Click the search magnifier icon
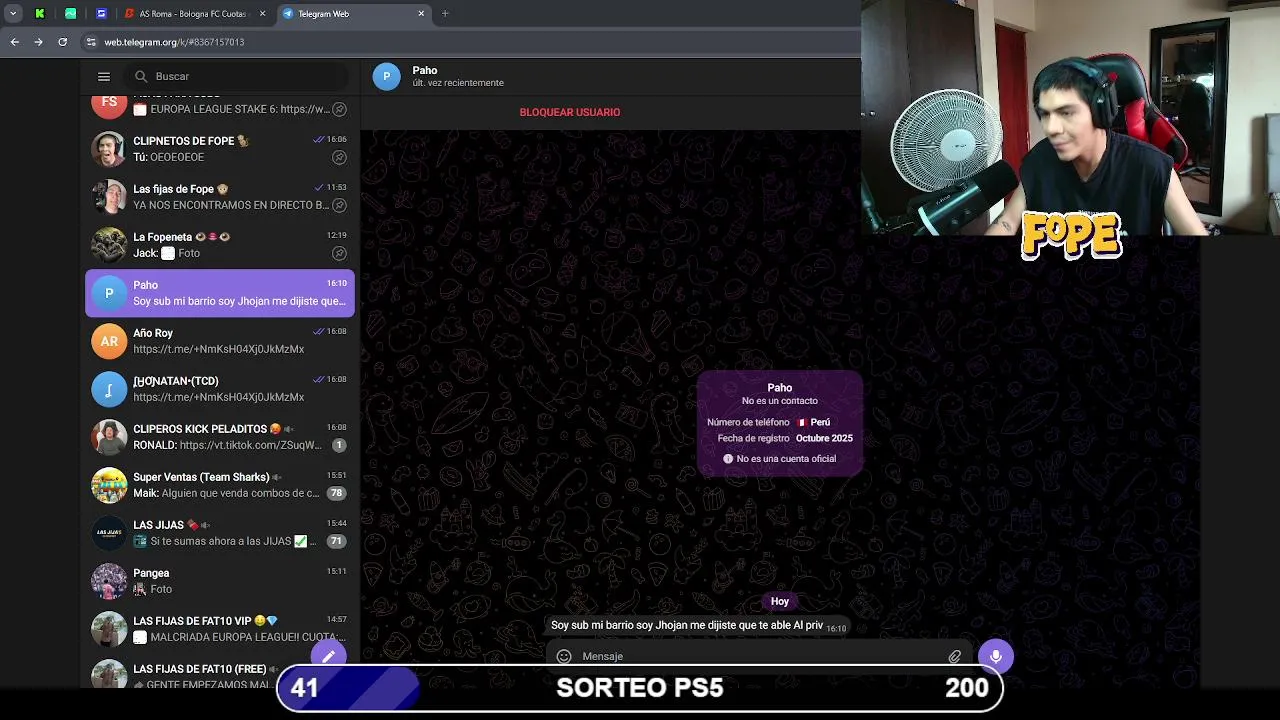 (x=141, y=76)
